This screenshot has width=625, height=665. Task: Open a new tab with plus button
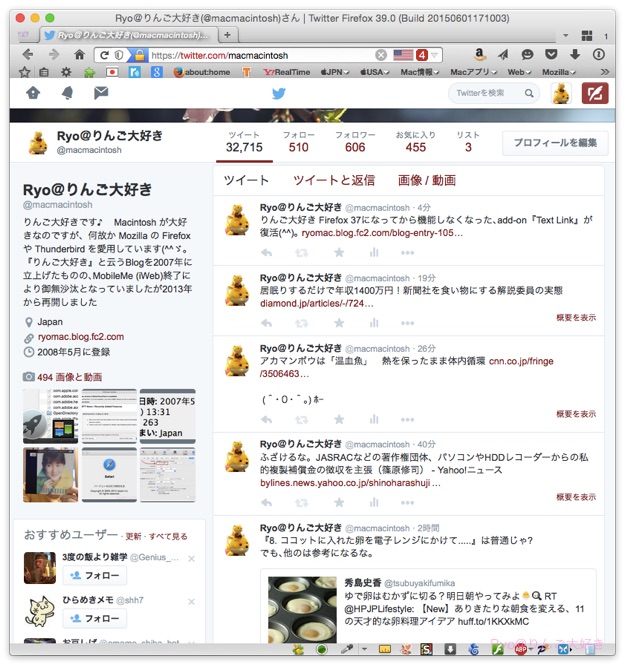[x=228, y=35]
